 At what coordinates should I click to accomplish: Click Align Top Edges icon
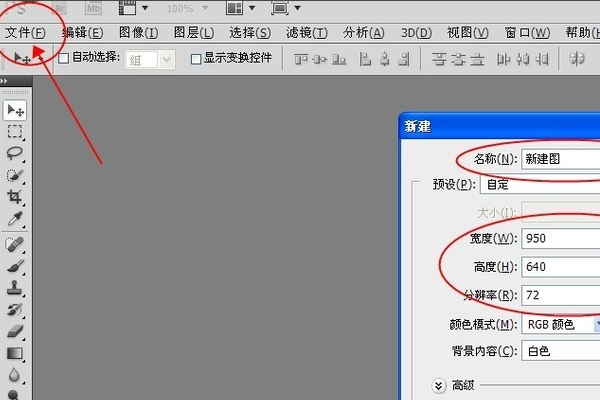[x=301, y=59]
